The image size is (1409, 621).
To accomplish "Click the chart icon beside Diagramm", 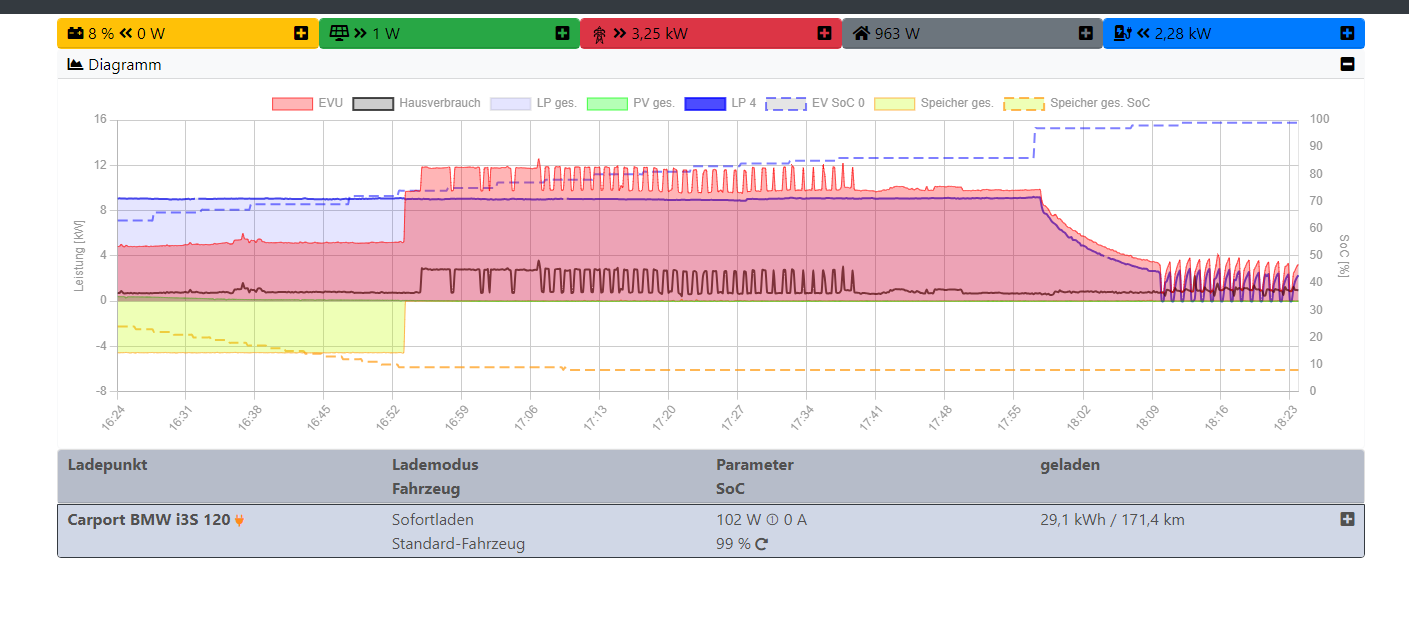I will coord(75,65).
